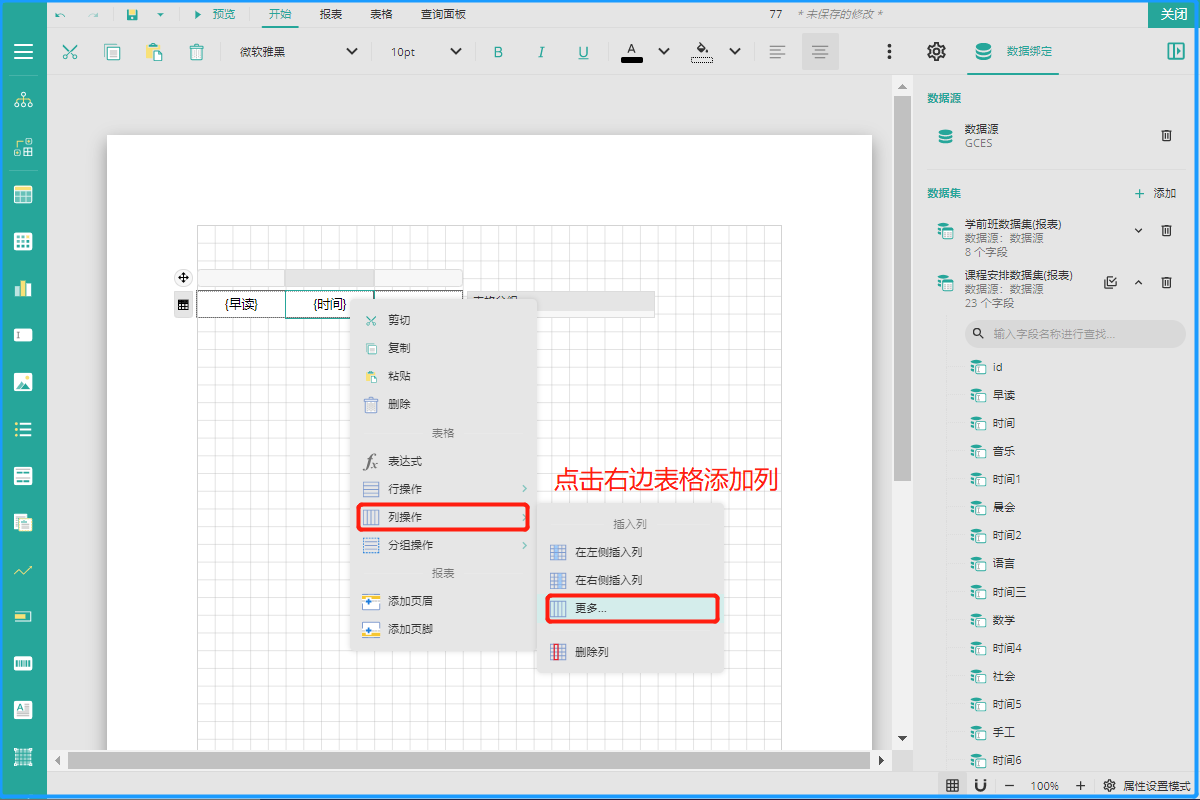The image size is (1200, 800).
Task: Open the properties gear icon panel
Action: 936,52
